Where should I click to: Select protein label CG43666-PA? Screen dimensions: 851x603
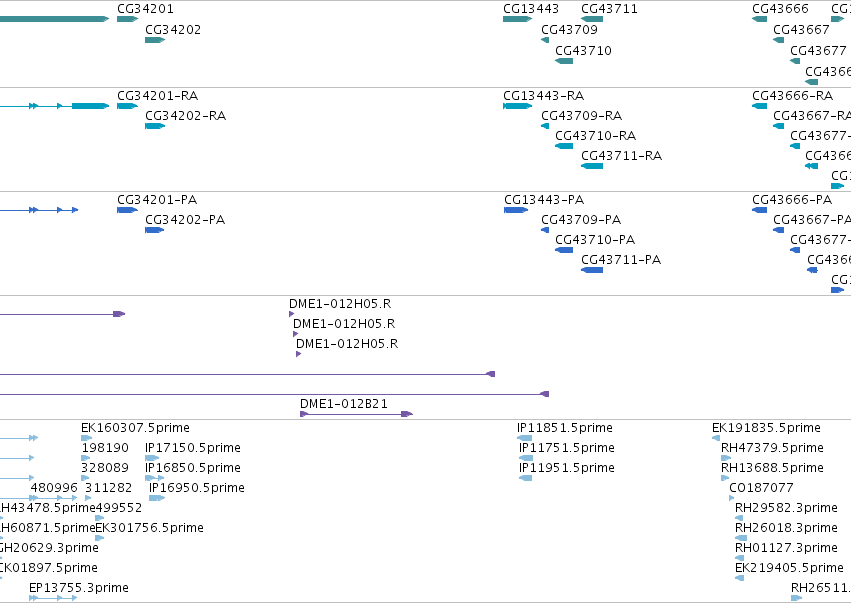tap(792, 200)
